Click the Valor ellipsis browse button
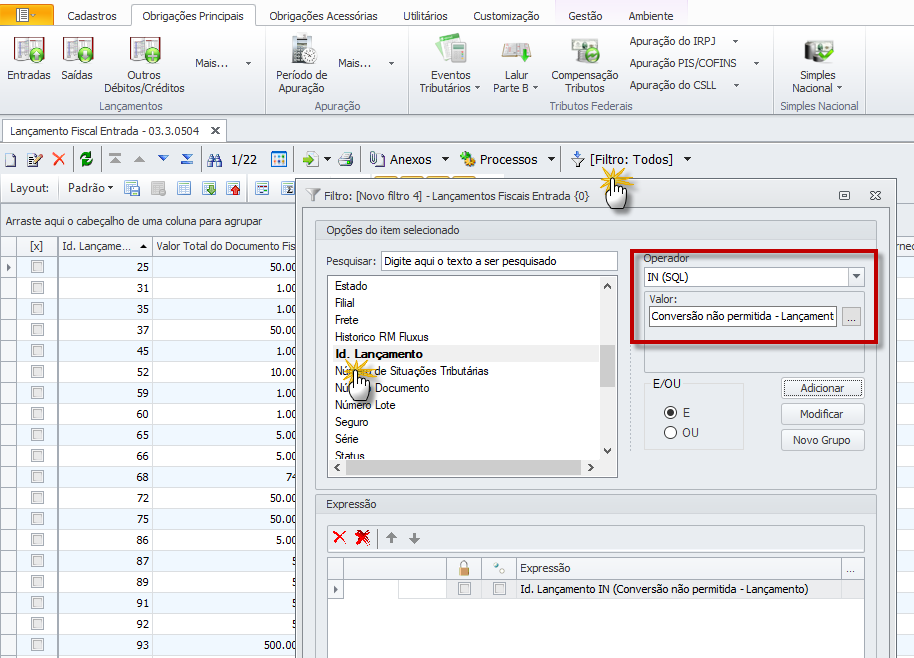The height and width of the screenshot is (658, 914). pyautogui.click(x=852, y=317)
